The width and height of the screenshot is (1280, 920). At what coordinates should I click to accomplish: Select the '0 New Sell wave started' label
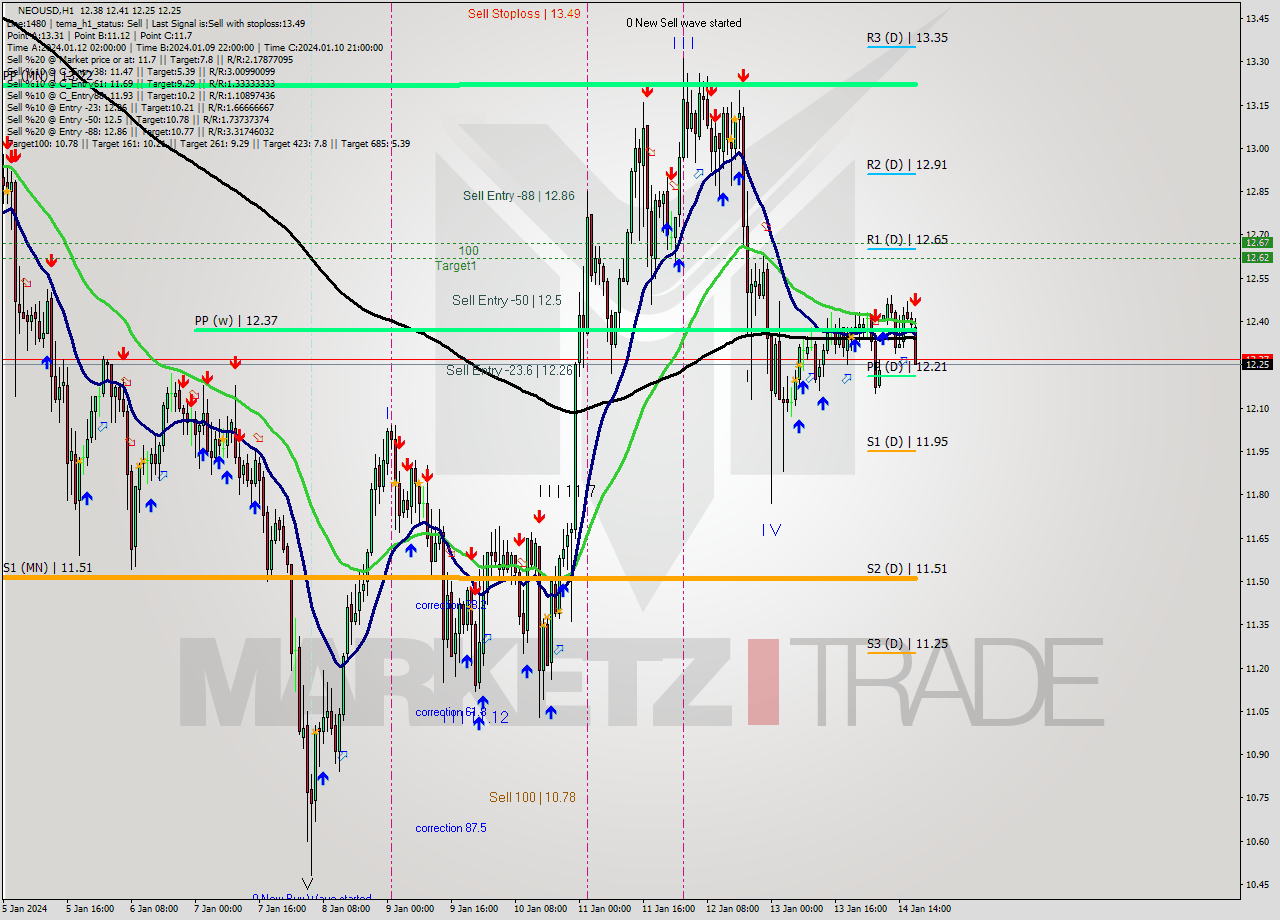tap(684, 23)
